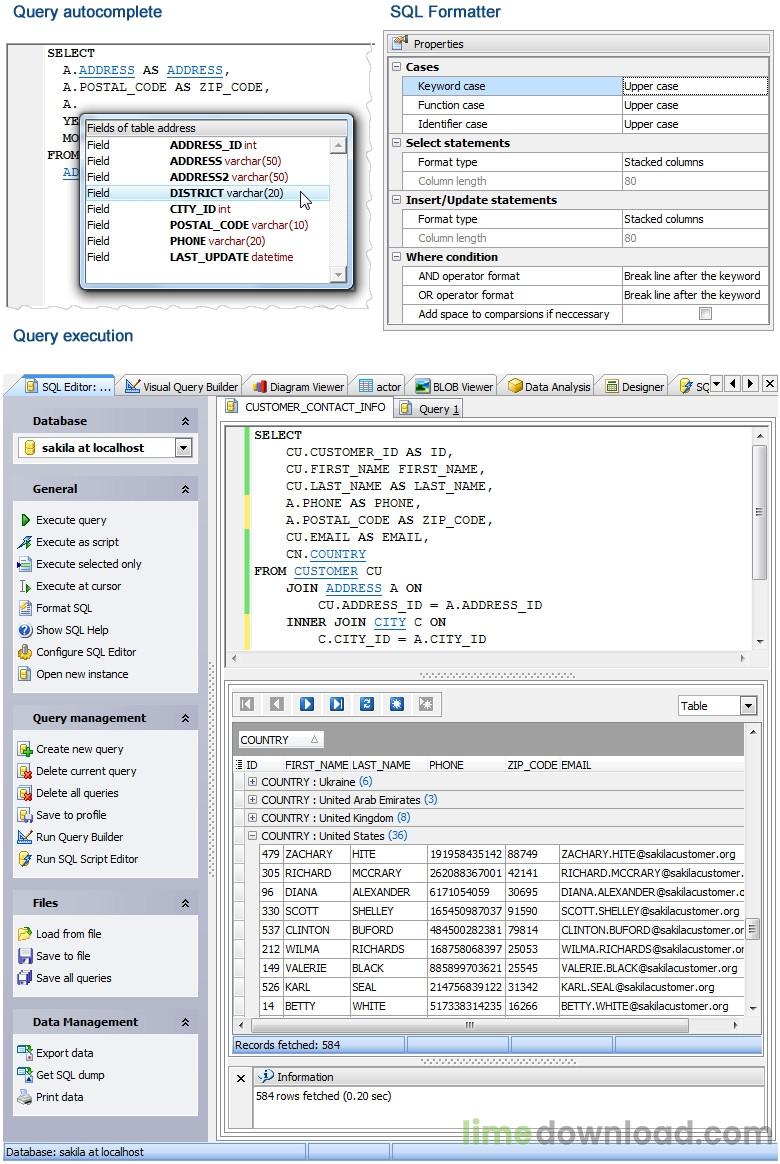Image resolution: width=780 pixels, height=1164 pixels.
Task: Click the Save to profile icon
Action: coord(25,815)
